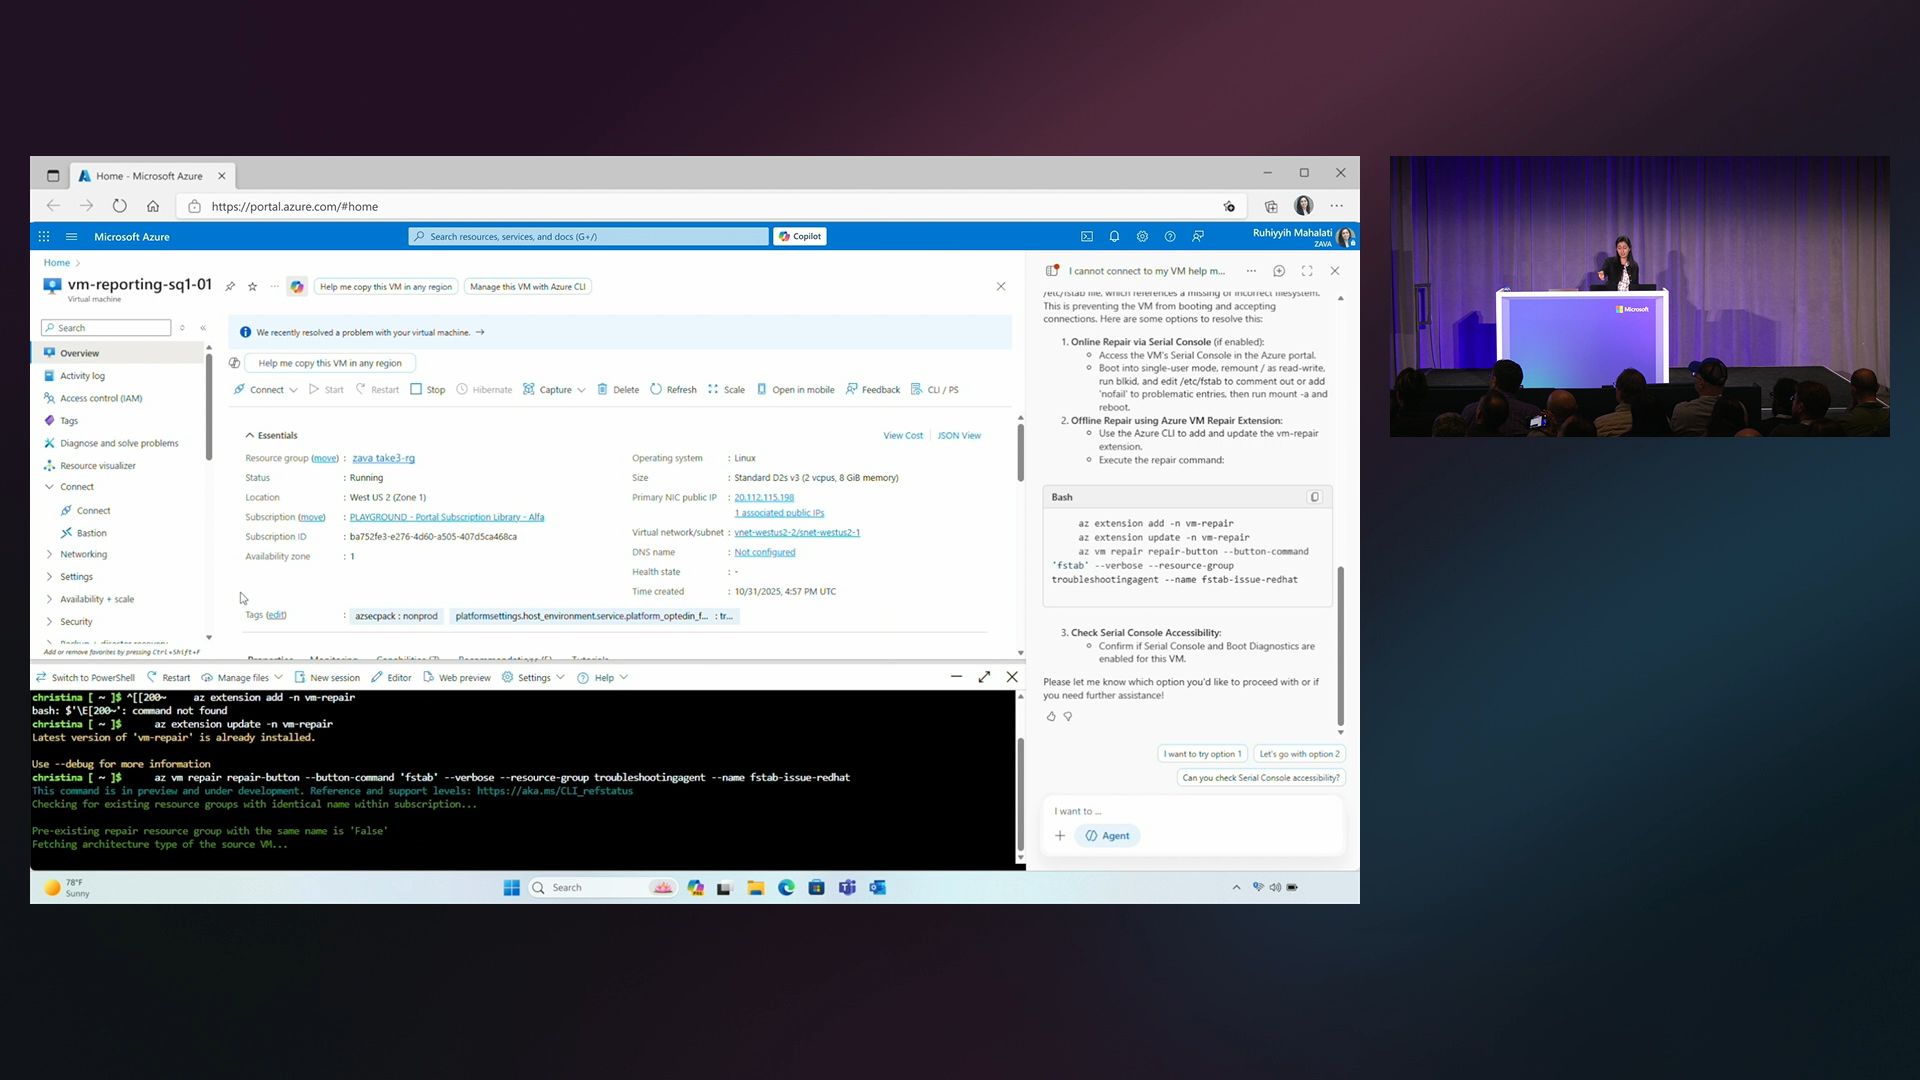Click the thumbs up feedback icon
This screenshot has width=1920, height=1080.
(x=1051, y=716)
